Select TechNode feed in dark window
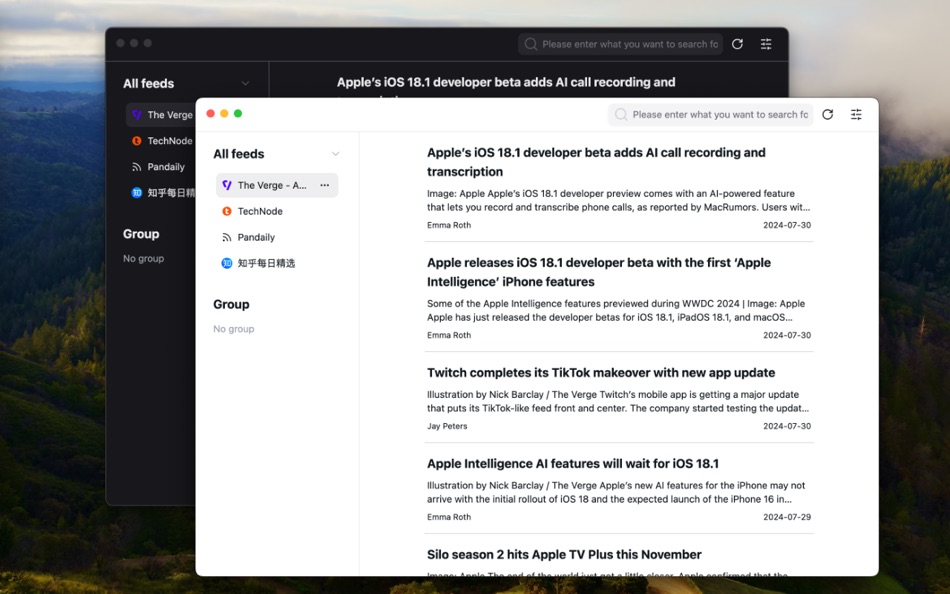Screen dimensions: 950x594 (x=161, y=141)
